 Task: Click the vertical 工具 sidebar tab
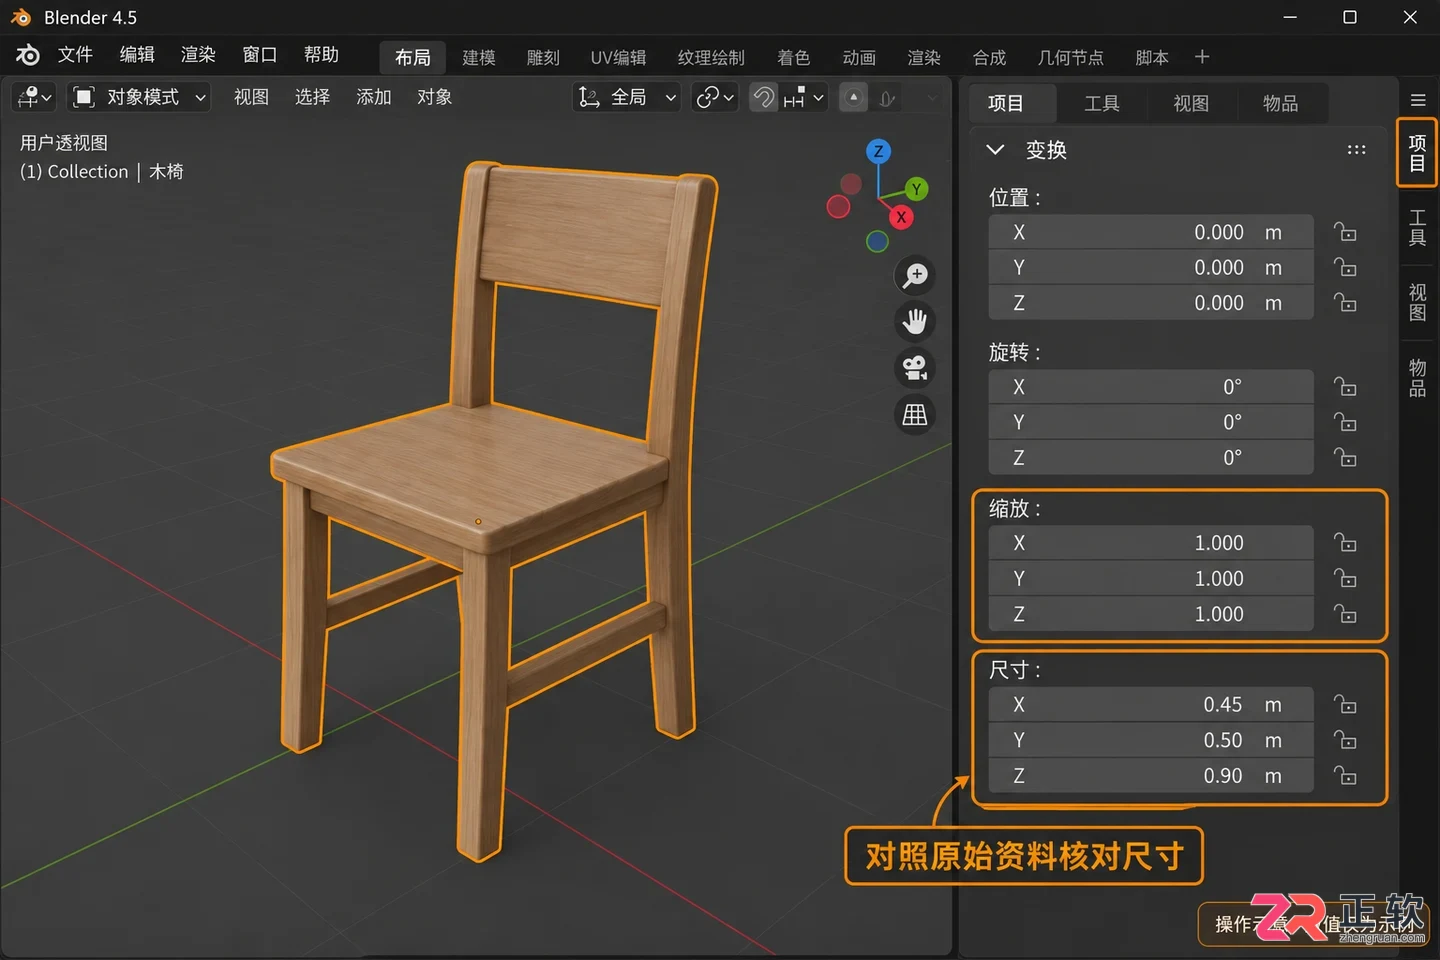tap(1417, 228)
